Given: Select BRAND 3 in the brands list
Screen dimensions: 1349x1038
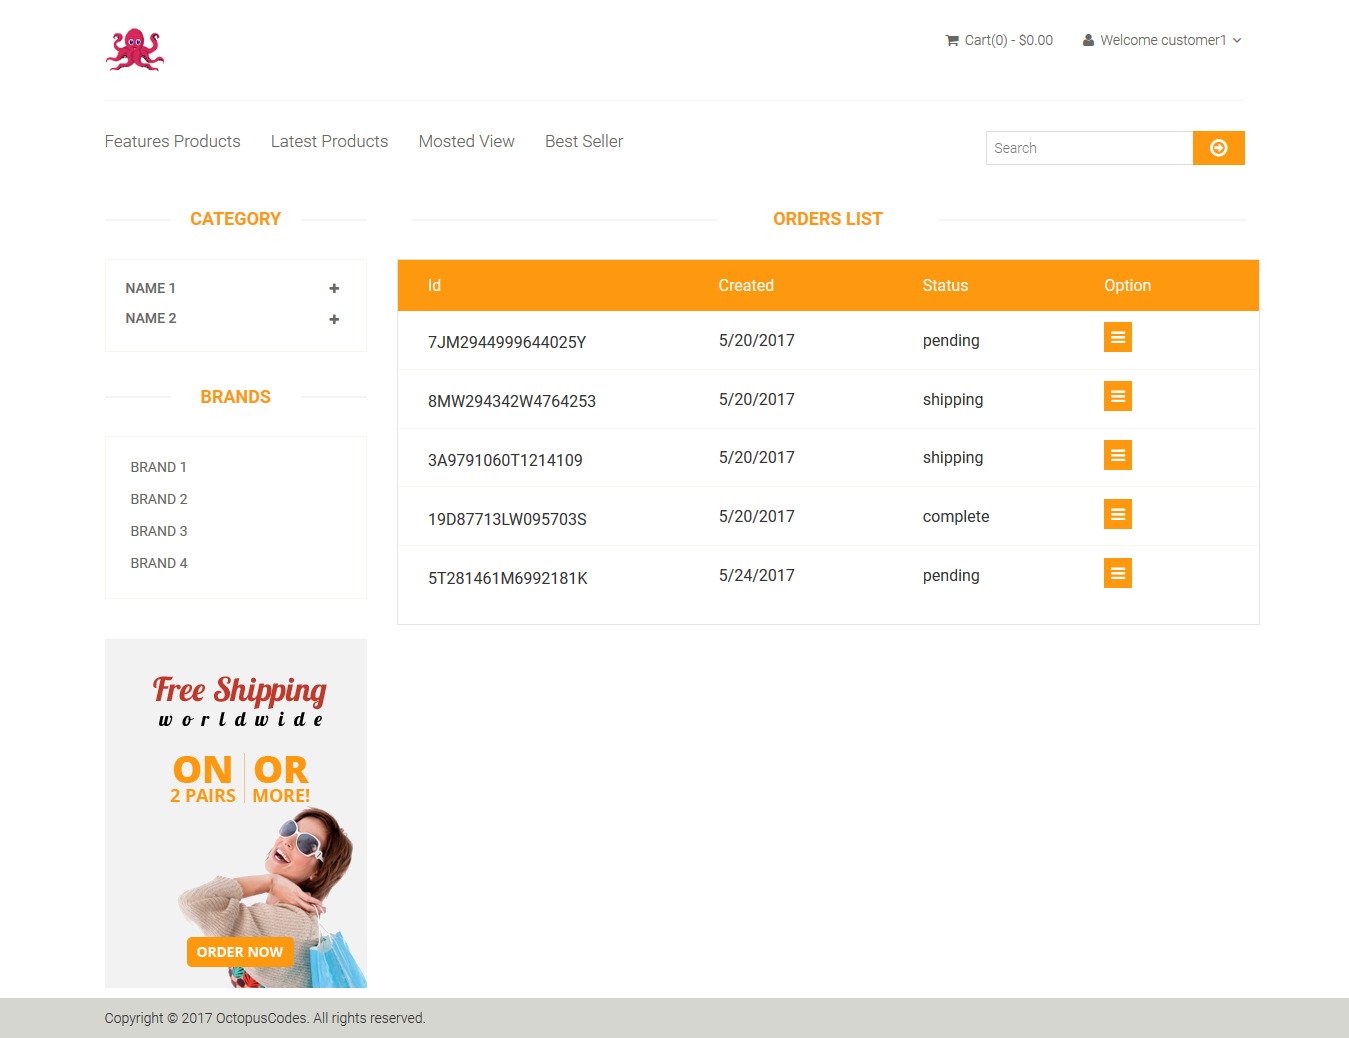Looking at the screenshot, I should pyautogui.click(x=158, y=531).
